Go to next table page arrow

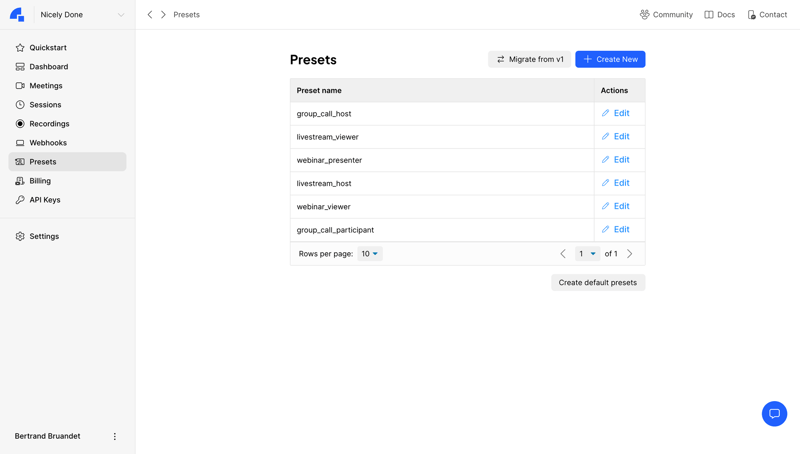coord(630,254)
